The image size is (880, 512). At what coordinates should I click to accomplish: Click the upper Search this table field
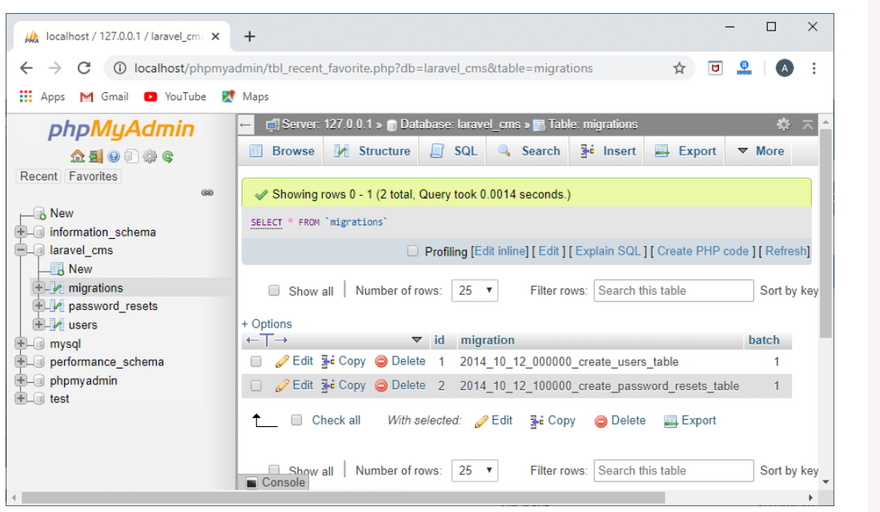pyautogui.click(x=673, y=291)
